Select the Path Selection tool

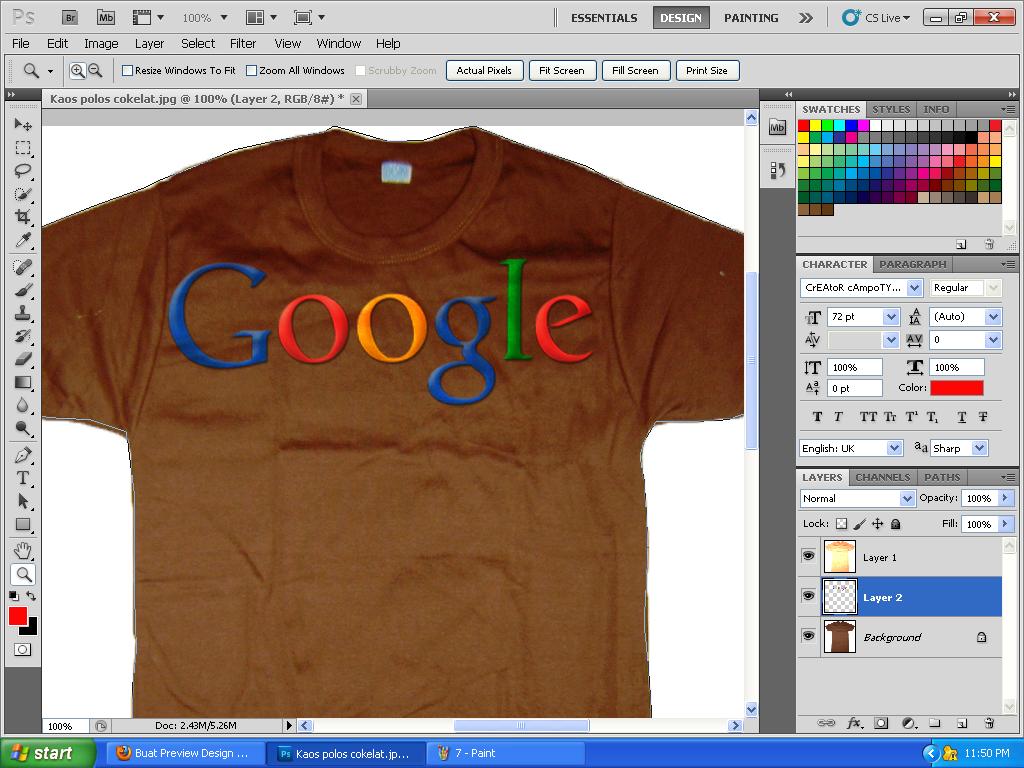point(23,501)
